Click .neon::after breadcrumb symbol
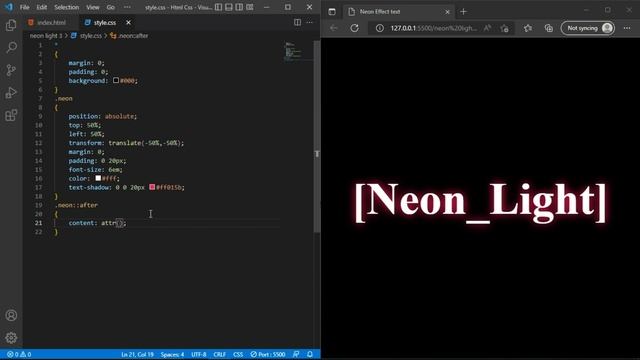This screenshot has width=640, height=360. (129, 36)
